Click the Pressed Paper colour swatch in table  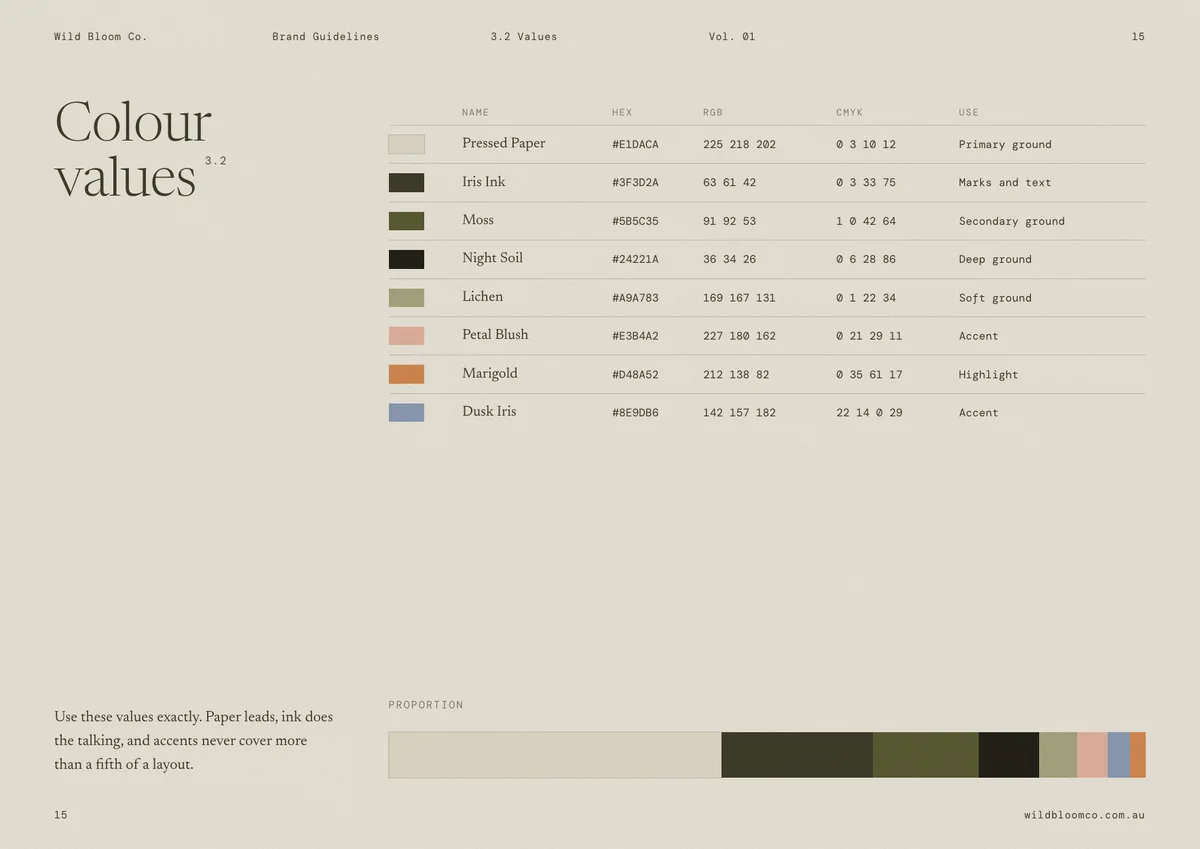tap(406, 144)
